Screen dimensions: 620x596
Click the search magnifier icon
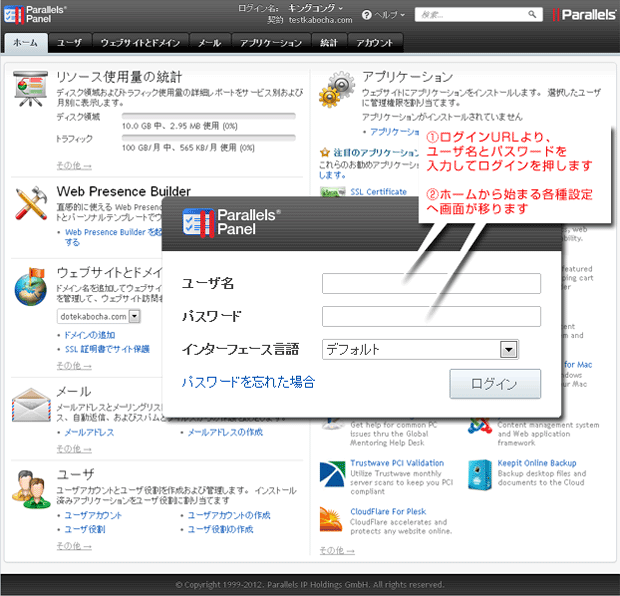tap(532, 15)
